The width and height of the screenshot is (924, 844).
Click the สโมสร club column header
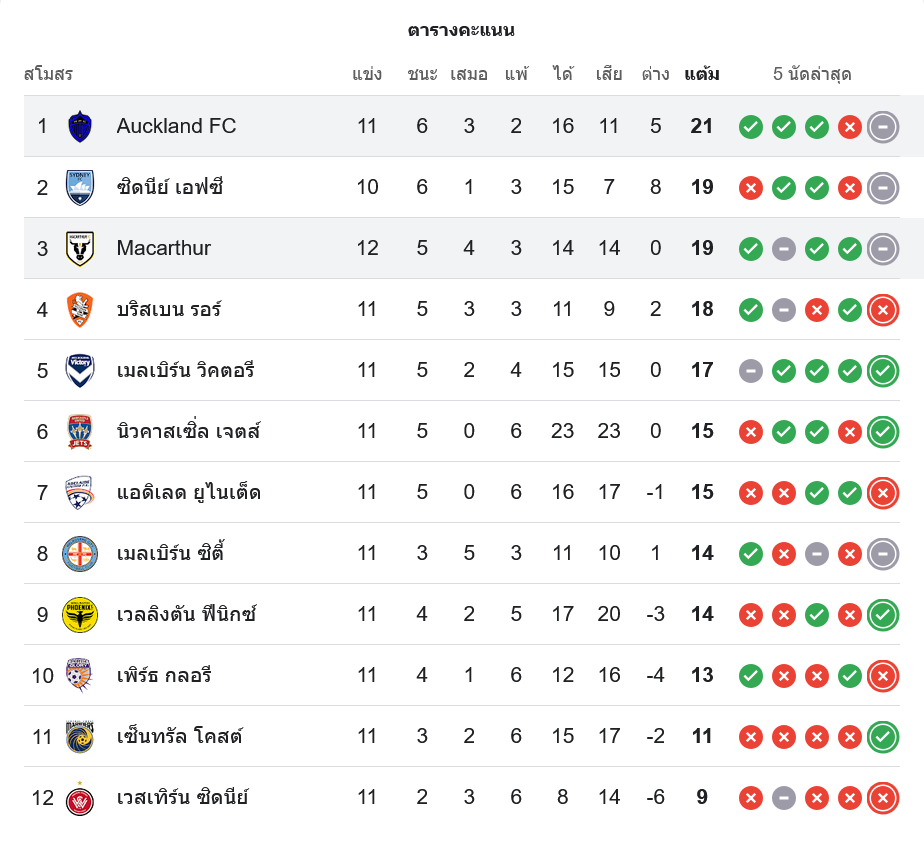[48, 74]
